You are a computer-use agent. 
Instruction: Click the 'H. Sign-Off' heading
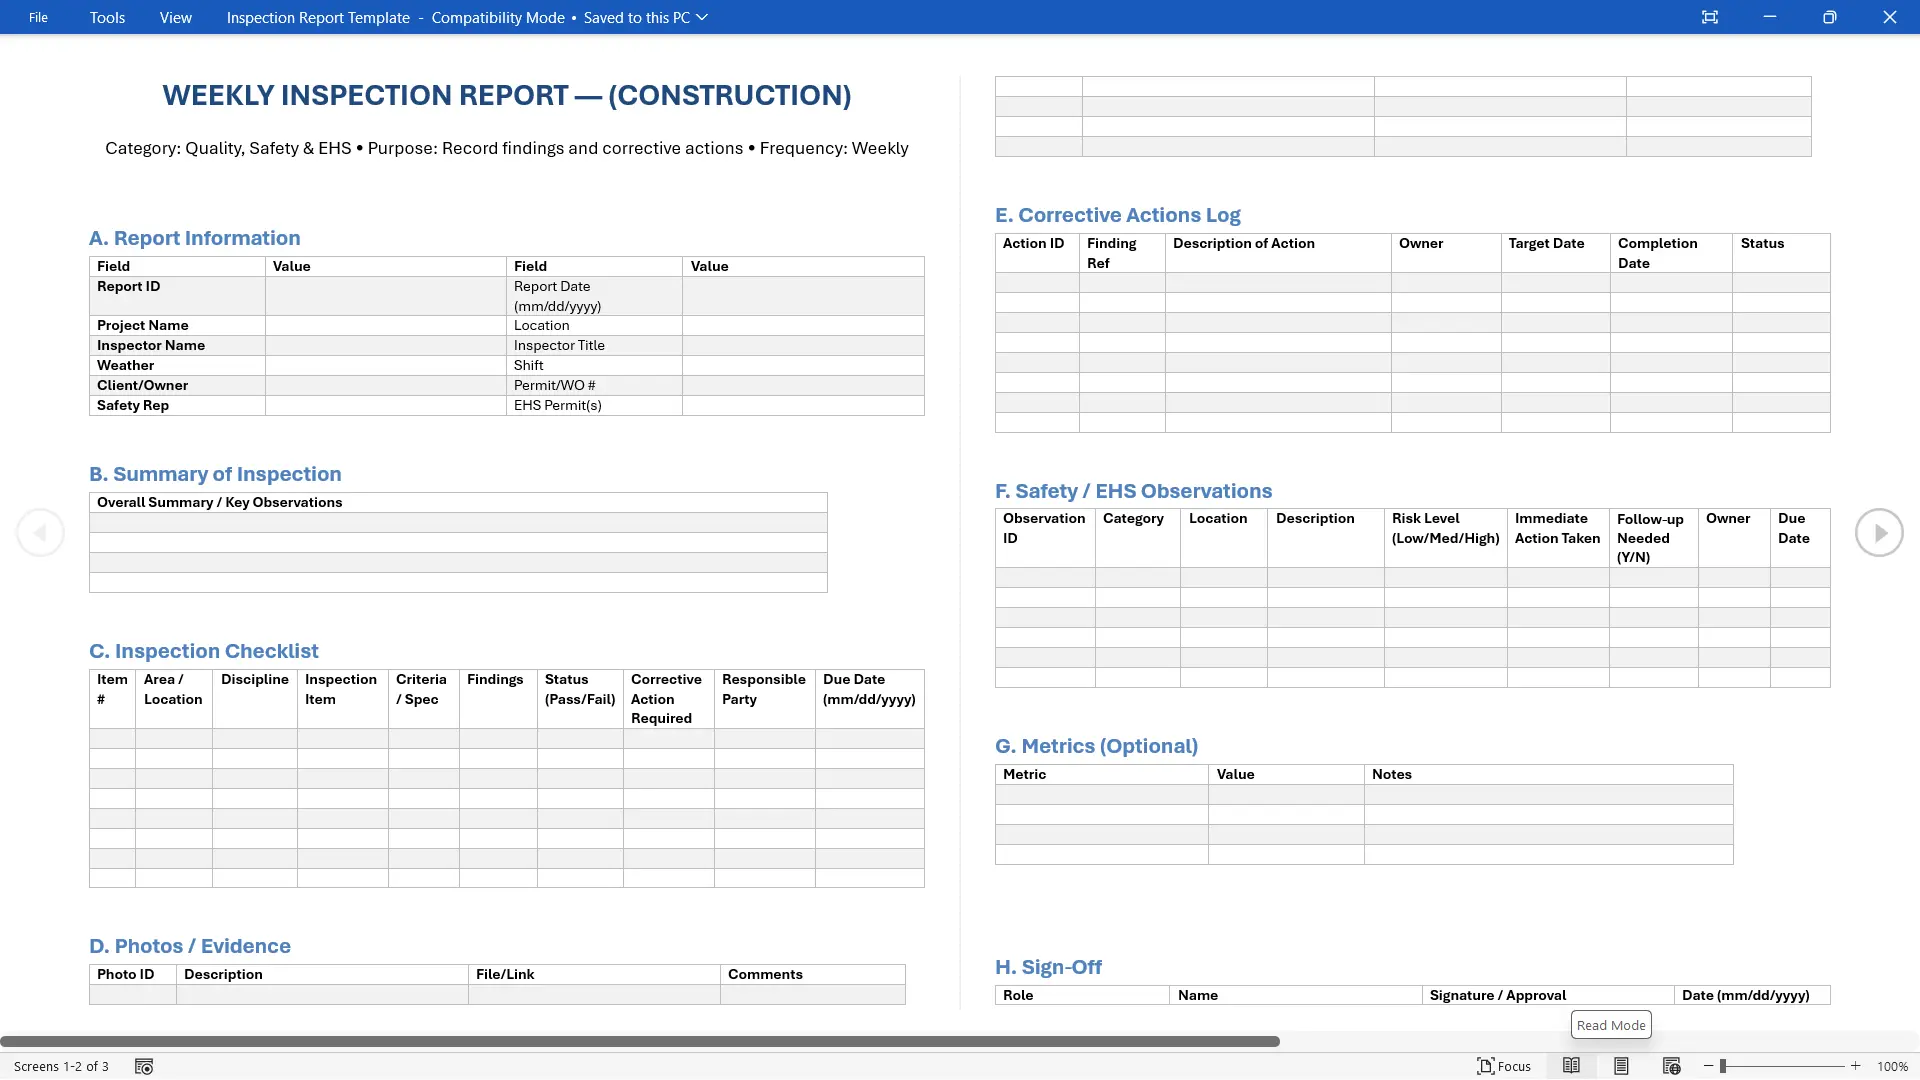(1048, 967)
